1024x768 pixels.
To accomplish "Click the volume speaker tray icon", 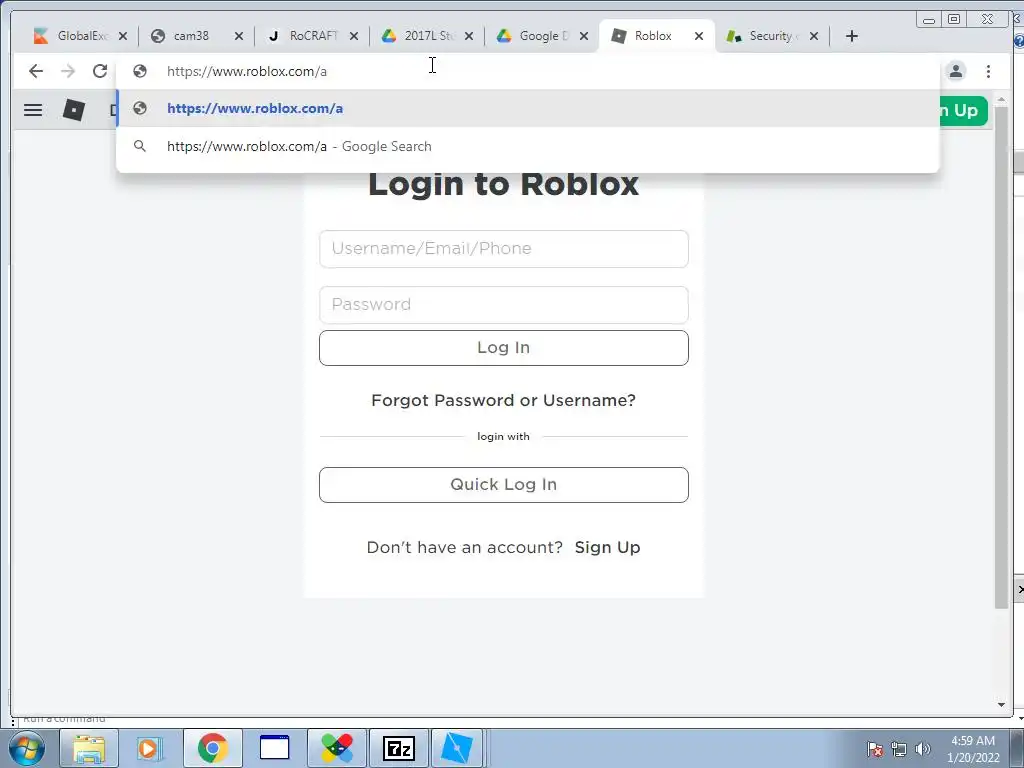I will (923, 749).
